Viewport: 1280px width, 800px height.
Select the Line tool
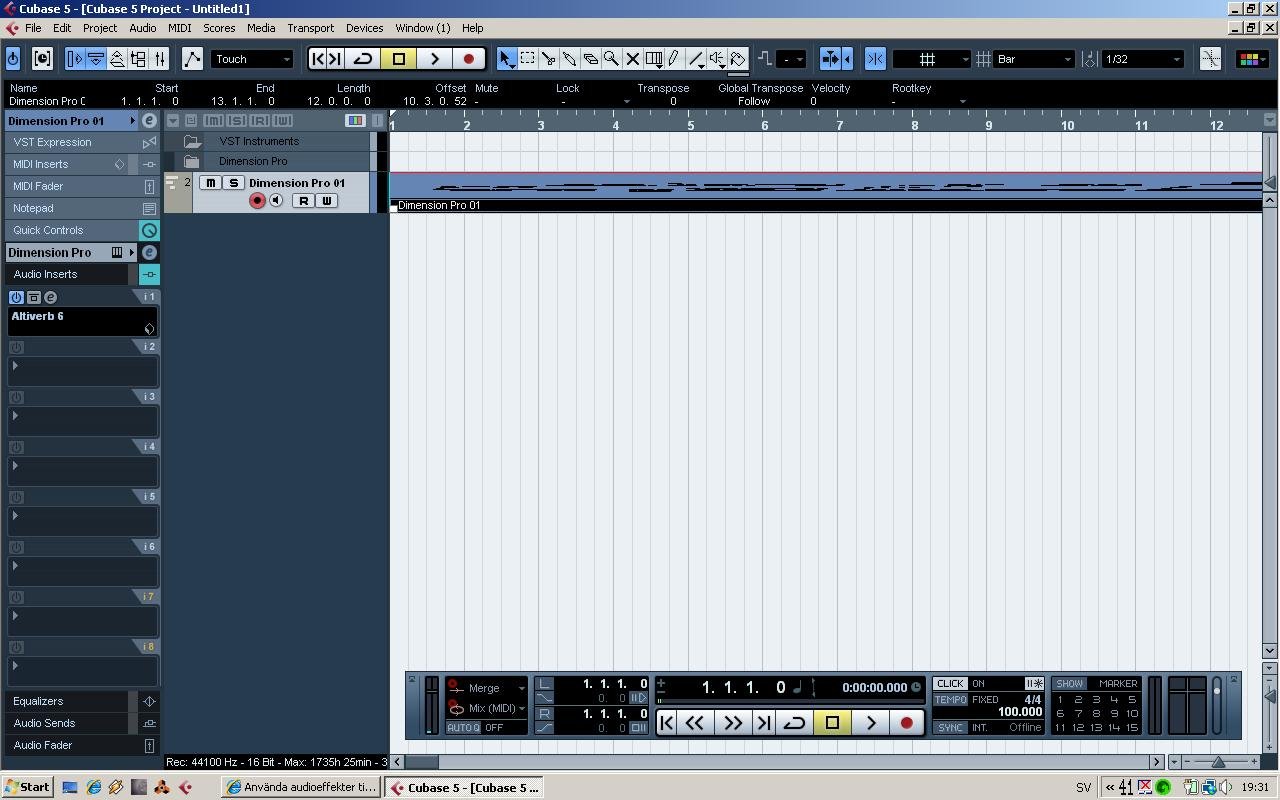tap(696, 59)
